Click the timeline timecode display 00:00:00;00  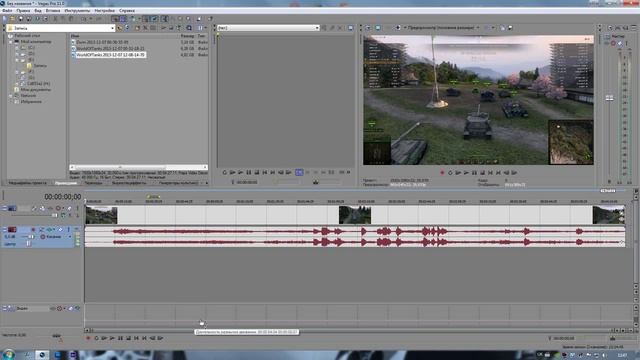point(62,197)
